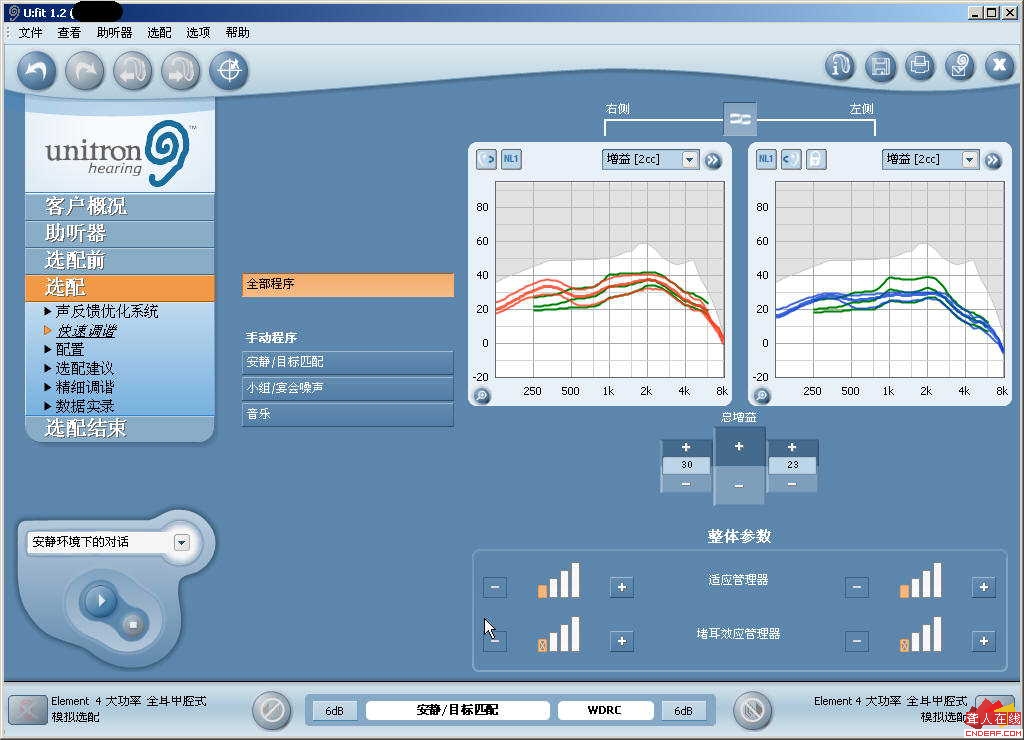1024x740 pixels.
Task: Increase both sides overall gain with center plus
Action: click(739, 447)
